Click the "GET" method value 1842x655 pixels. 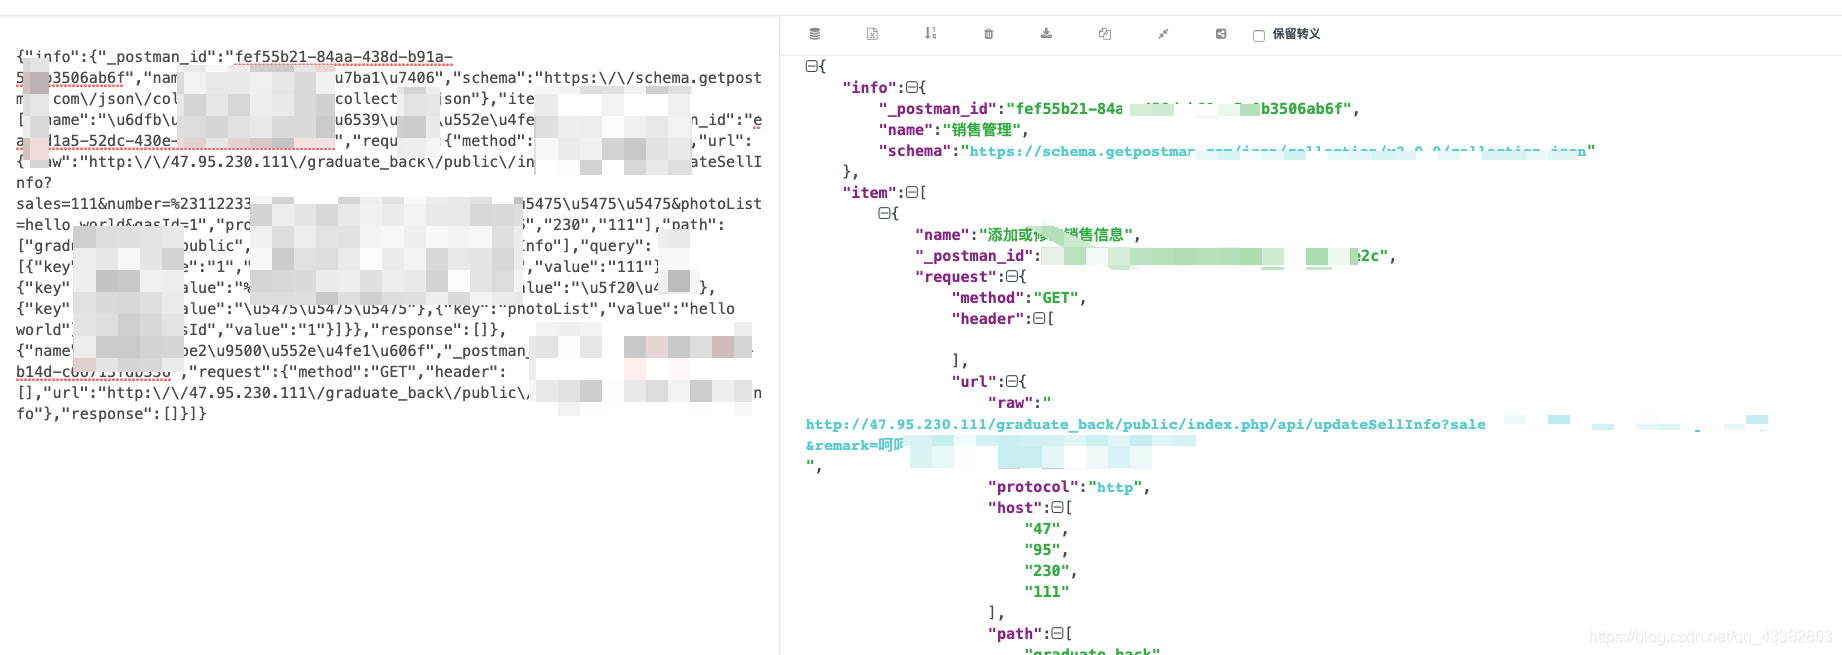(1056, 298)
